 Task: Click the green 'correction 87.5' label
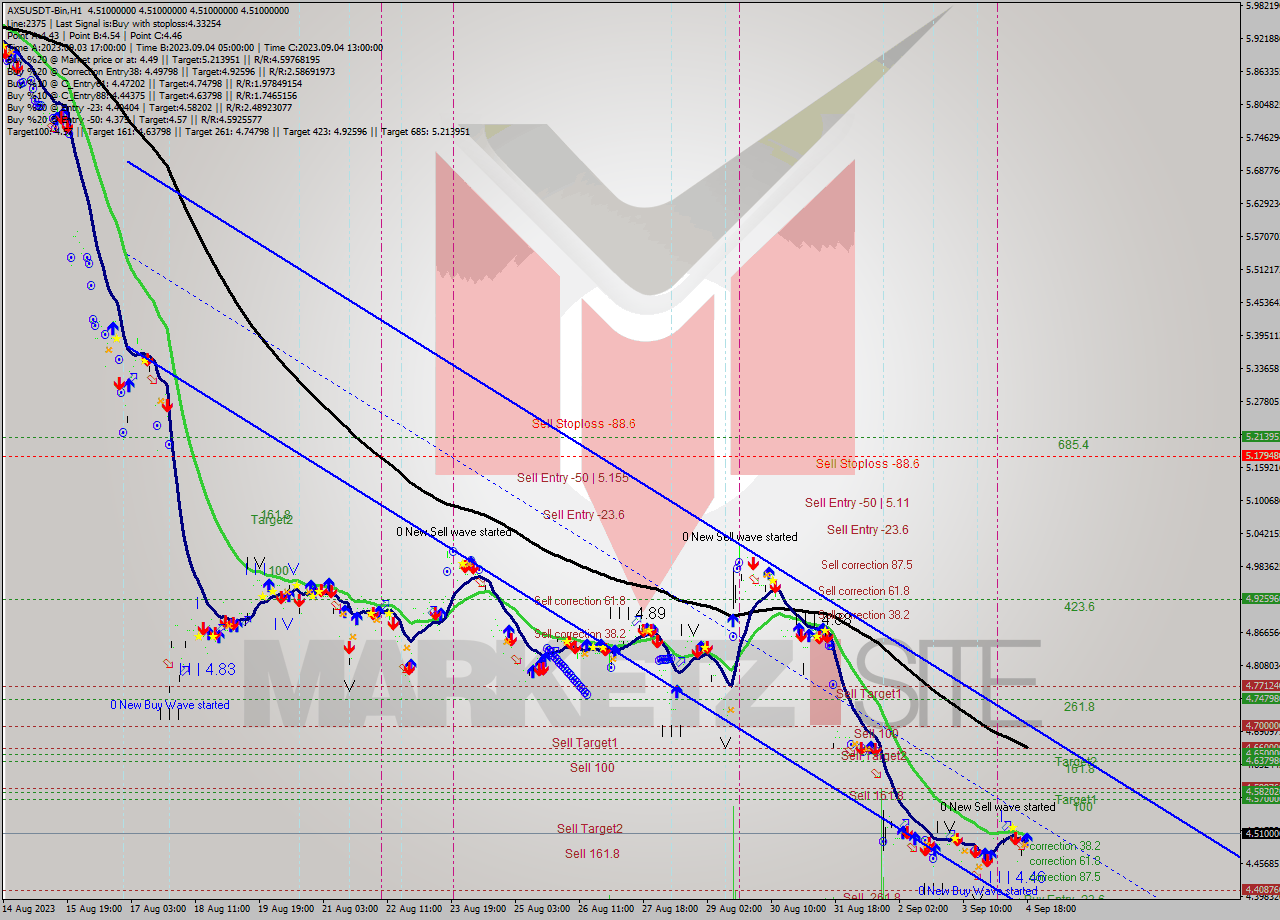tap(1065, 877)
